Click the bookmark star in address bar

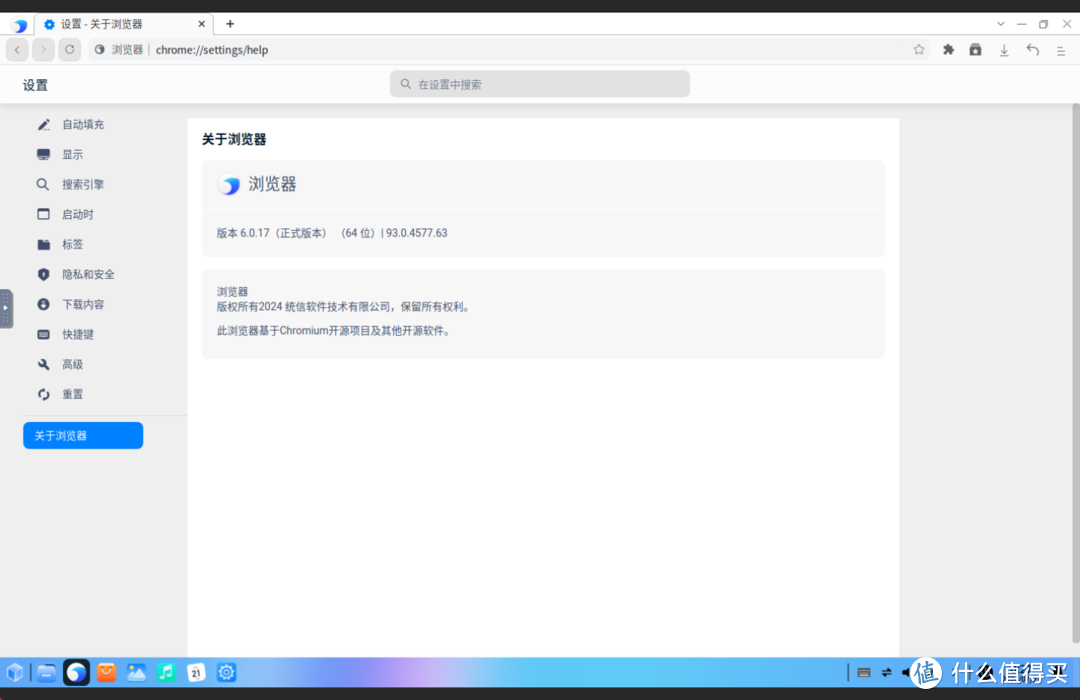click(918, 50)
